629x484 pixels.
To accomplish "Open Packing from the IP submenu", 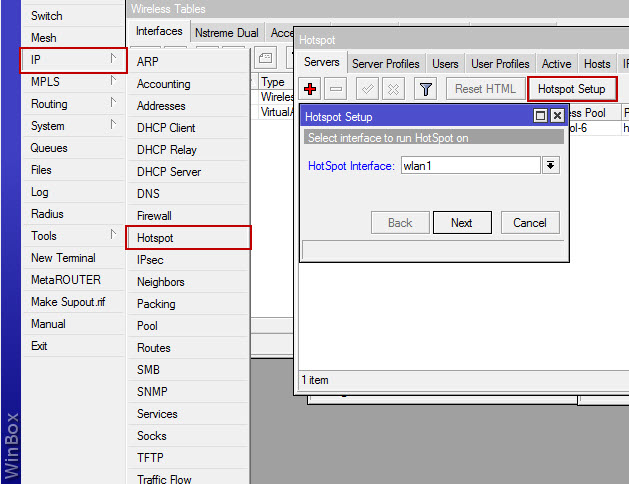I will click(x=188, y=304).
